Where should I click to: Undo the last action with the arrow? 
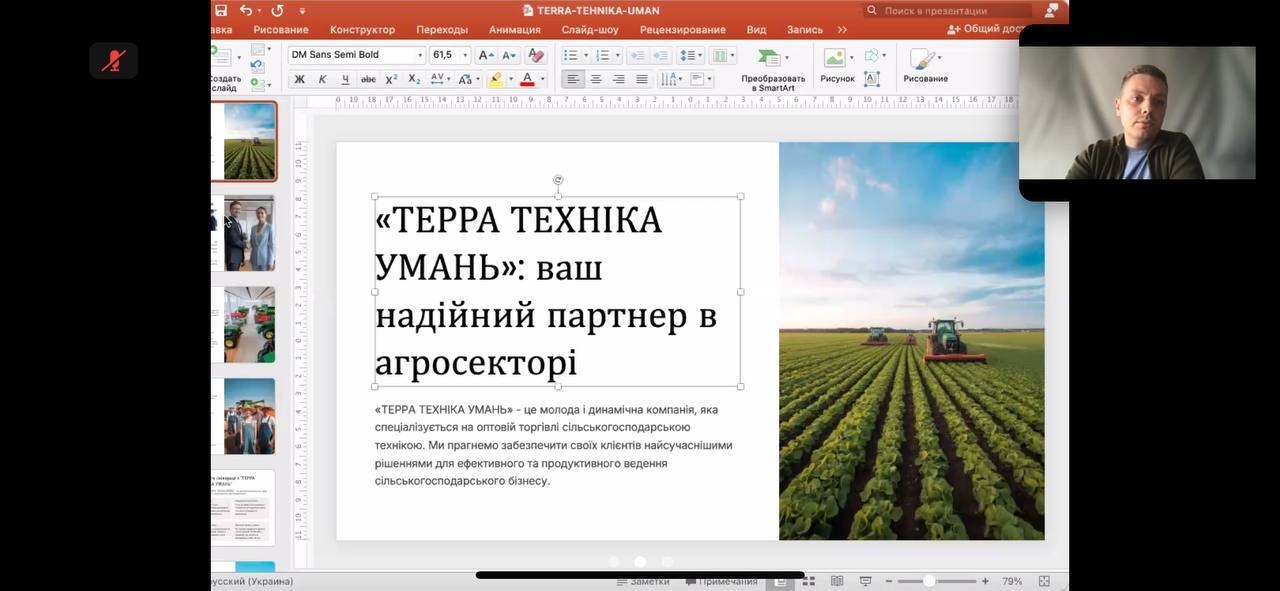[245, 10]
